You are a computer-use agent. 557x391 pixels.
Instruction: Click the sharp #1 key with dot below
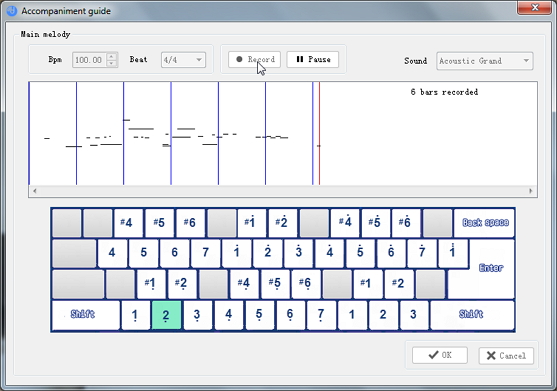151,284
